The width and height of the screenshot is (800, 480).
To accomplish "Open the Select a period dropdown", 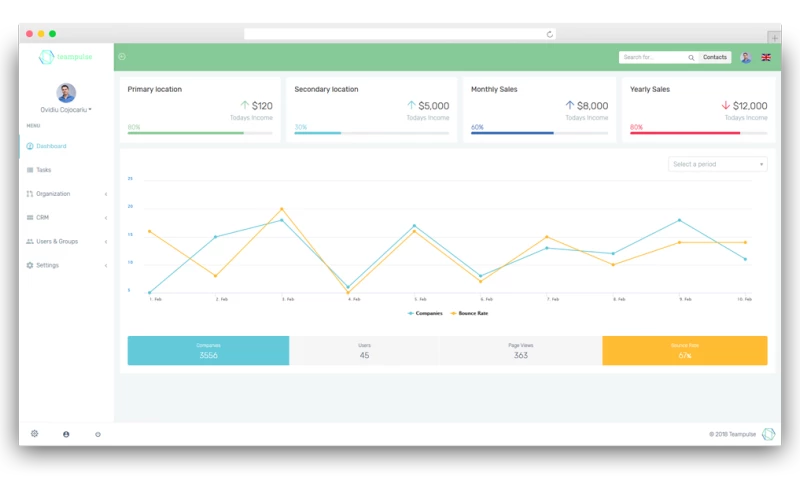I will point(717,164).
